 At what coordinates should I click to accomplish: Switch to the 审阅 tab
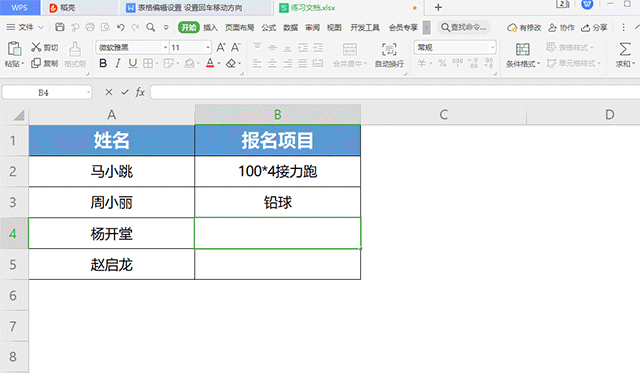(312, 27)
